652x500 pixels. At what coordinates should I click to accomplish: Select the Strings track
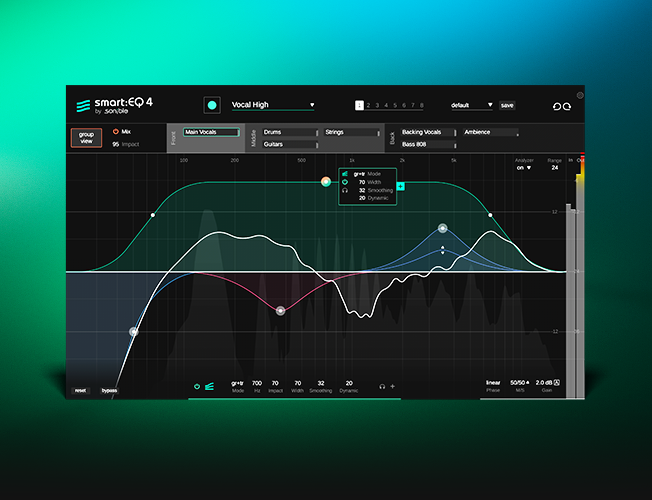pyautogui.click(x=352, y=132)
